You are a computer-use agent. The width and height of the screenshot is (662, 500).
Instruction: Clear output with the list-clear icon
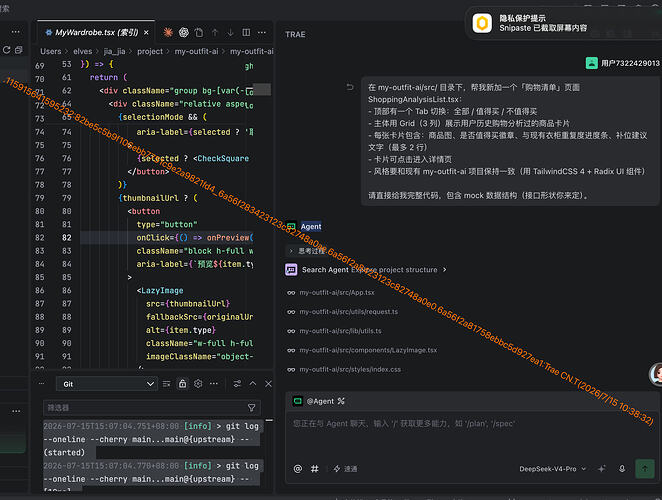[x=167, y=384]
